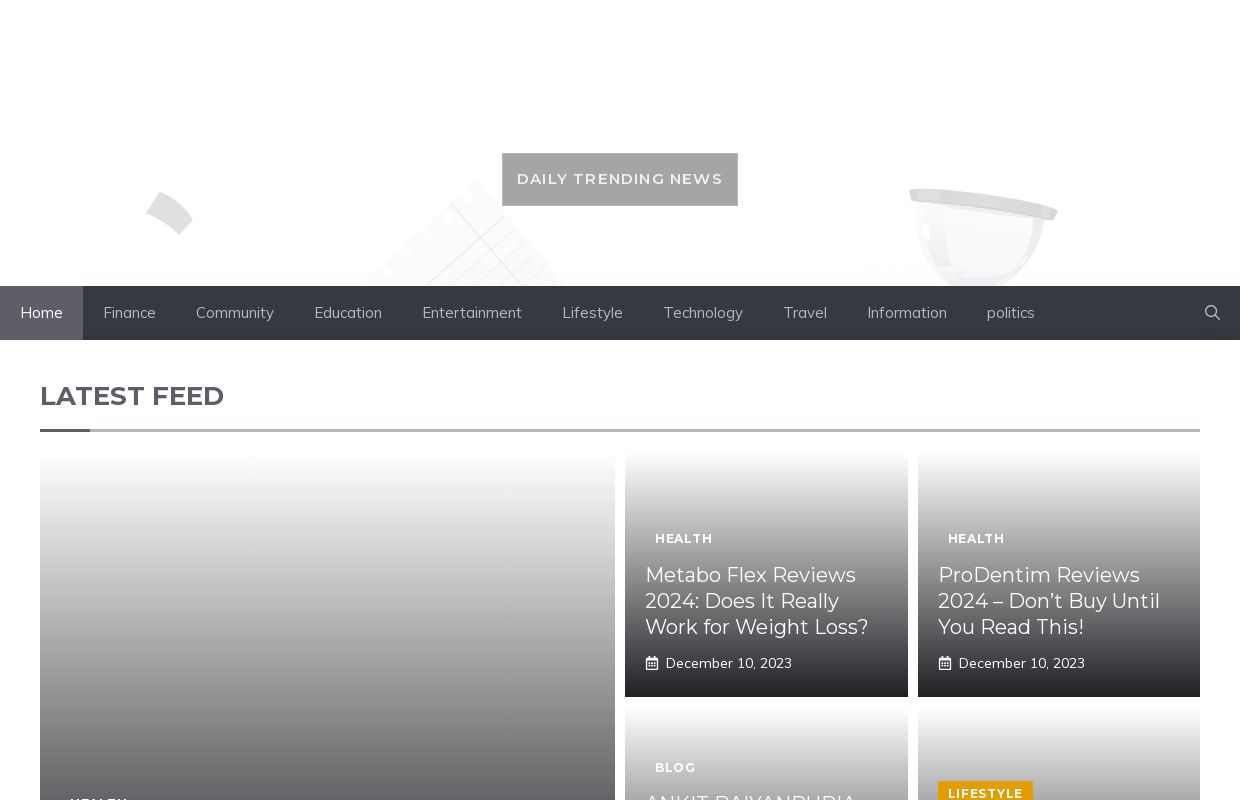Open the Lifestyle menu item
The width and height of the screenshot is (1240, 800).
pyautogui.click(x=592, y=313)
